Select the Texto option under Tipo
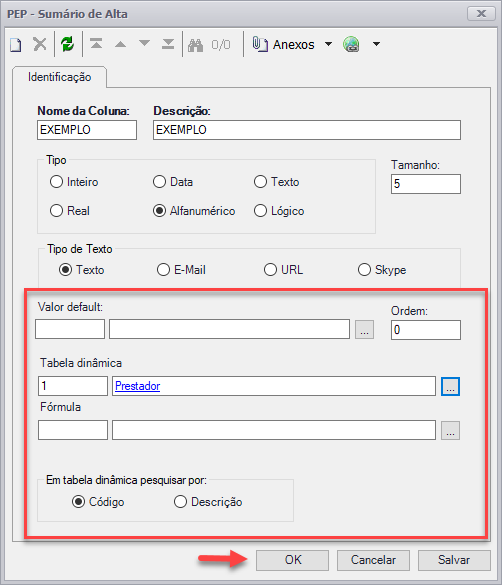This screenshot has height=585, width=502. click(260, 182)
